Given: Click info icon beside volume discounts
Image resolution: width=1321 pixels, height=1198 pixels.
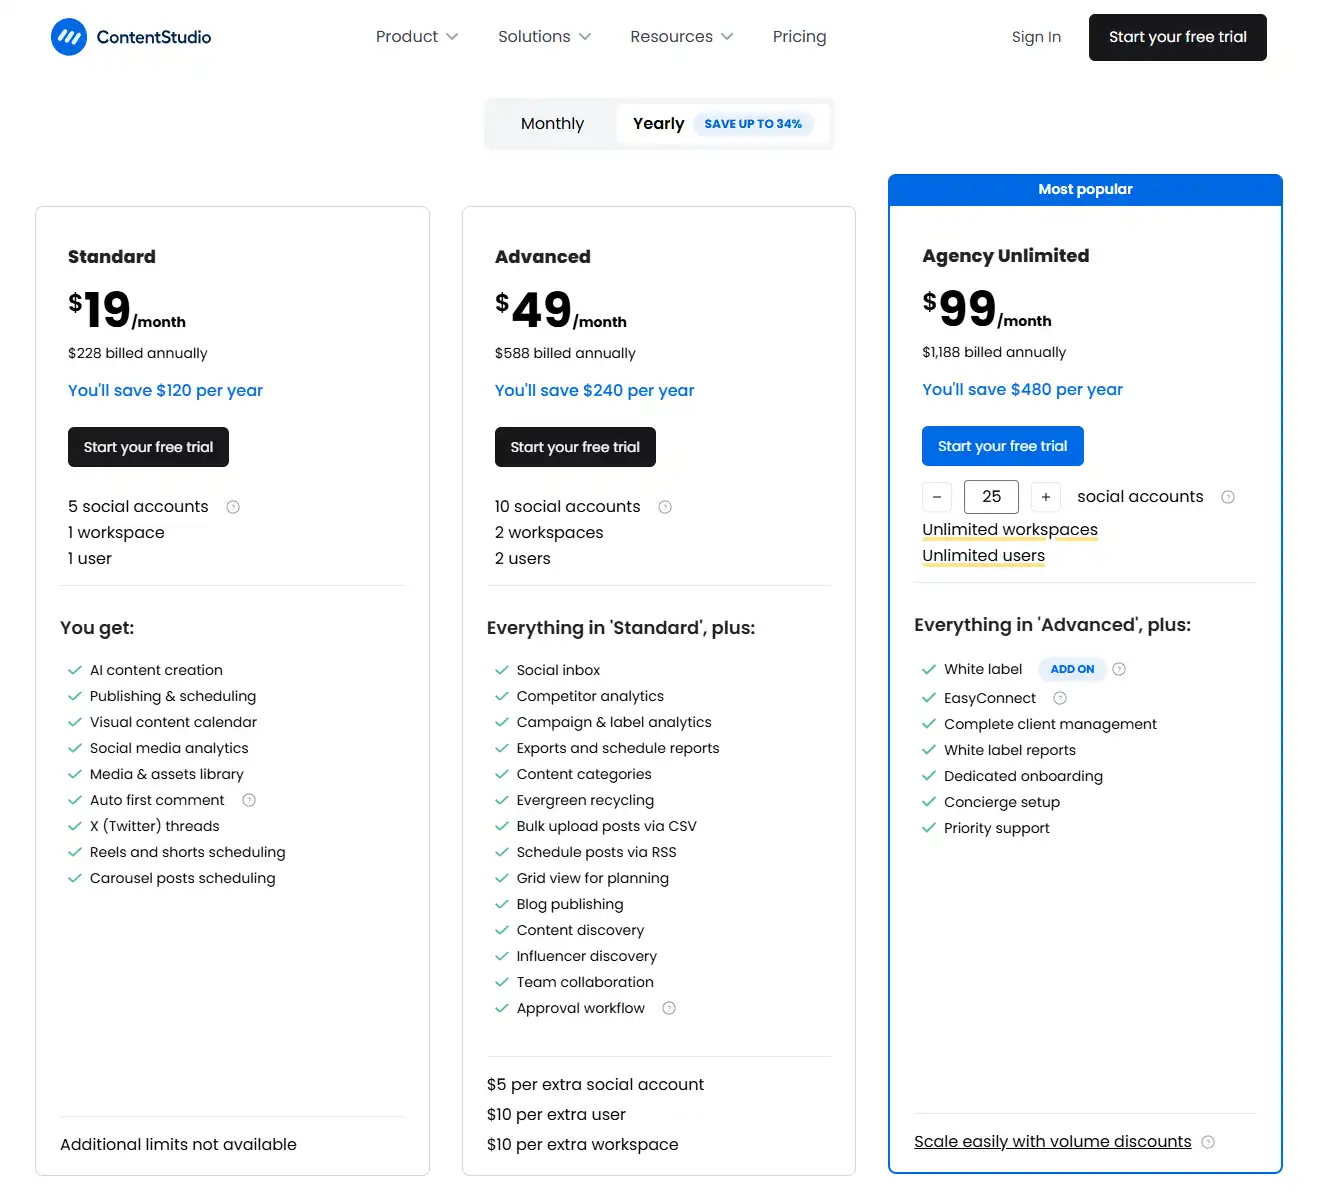Looking at the screenshot, I should pos(1208,1142).
